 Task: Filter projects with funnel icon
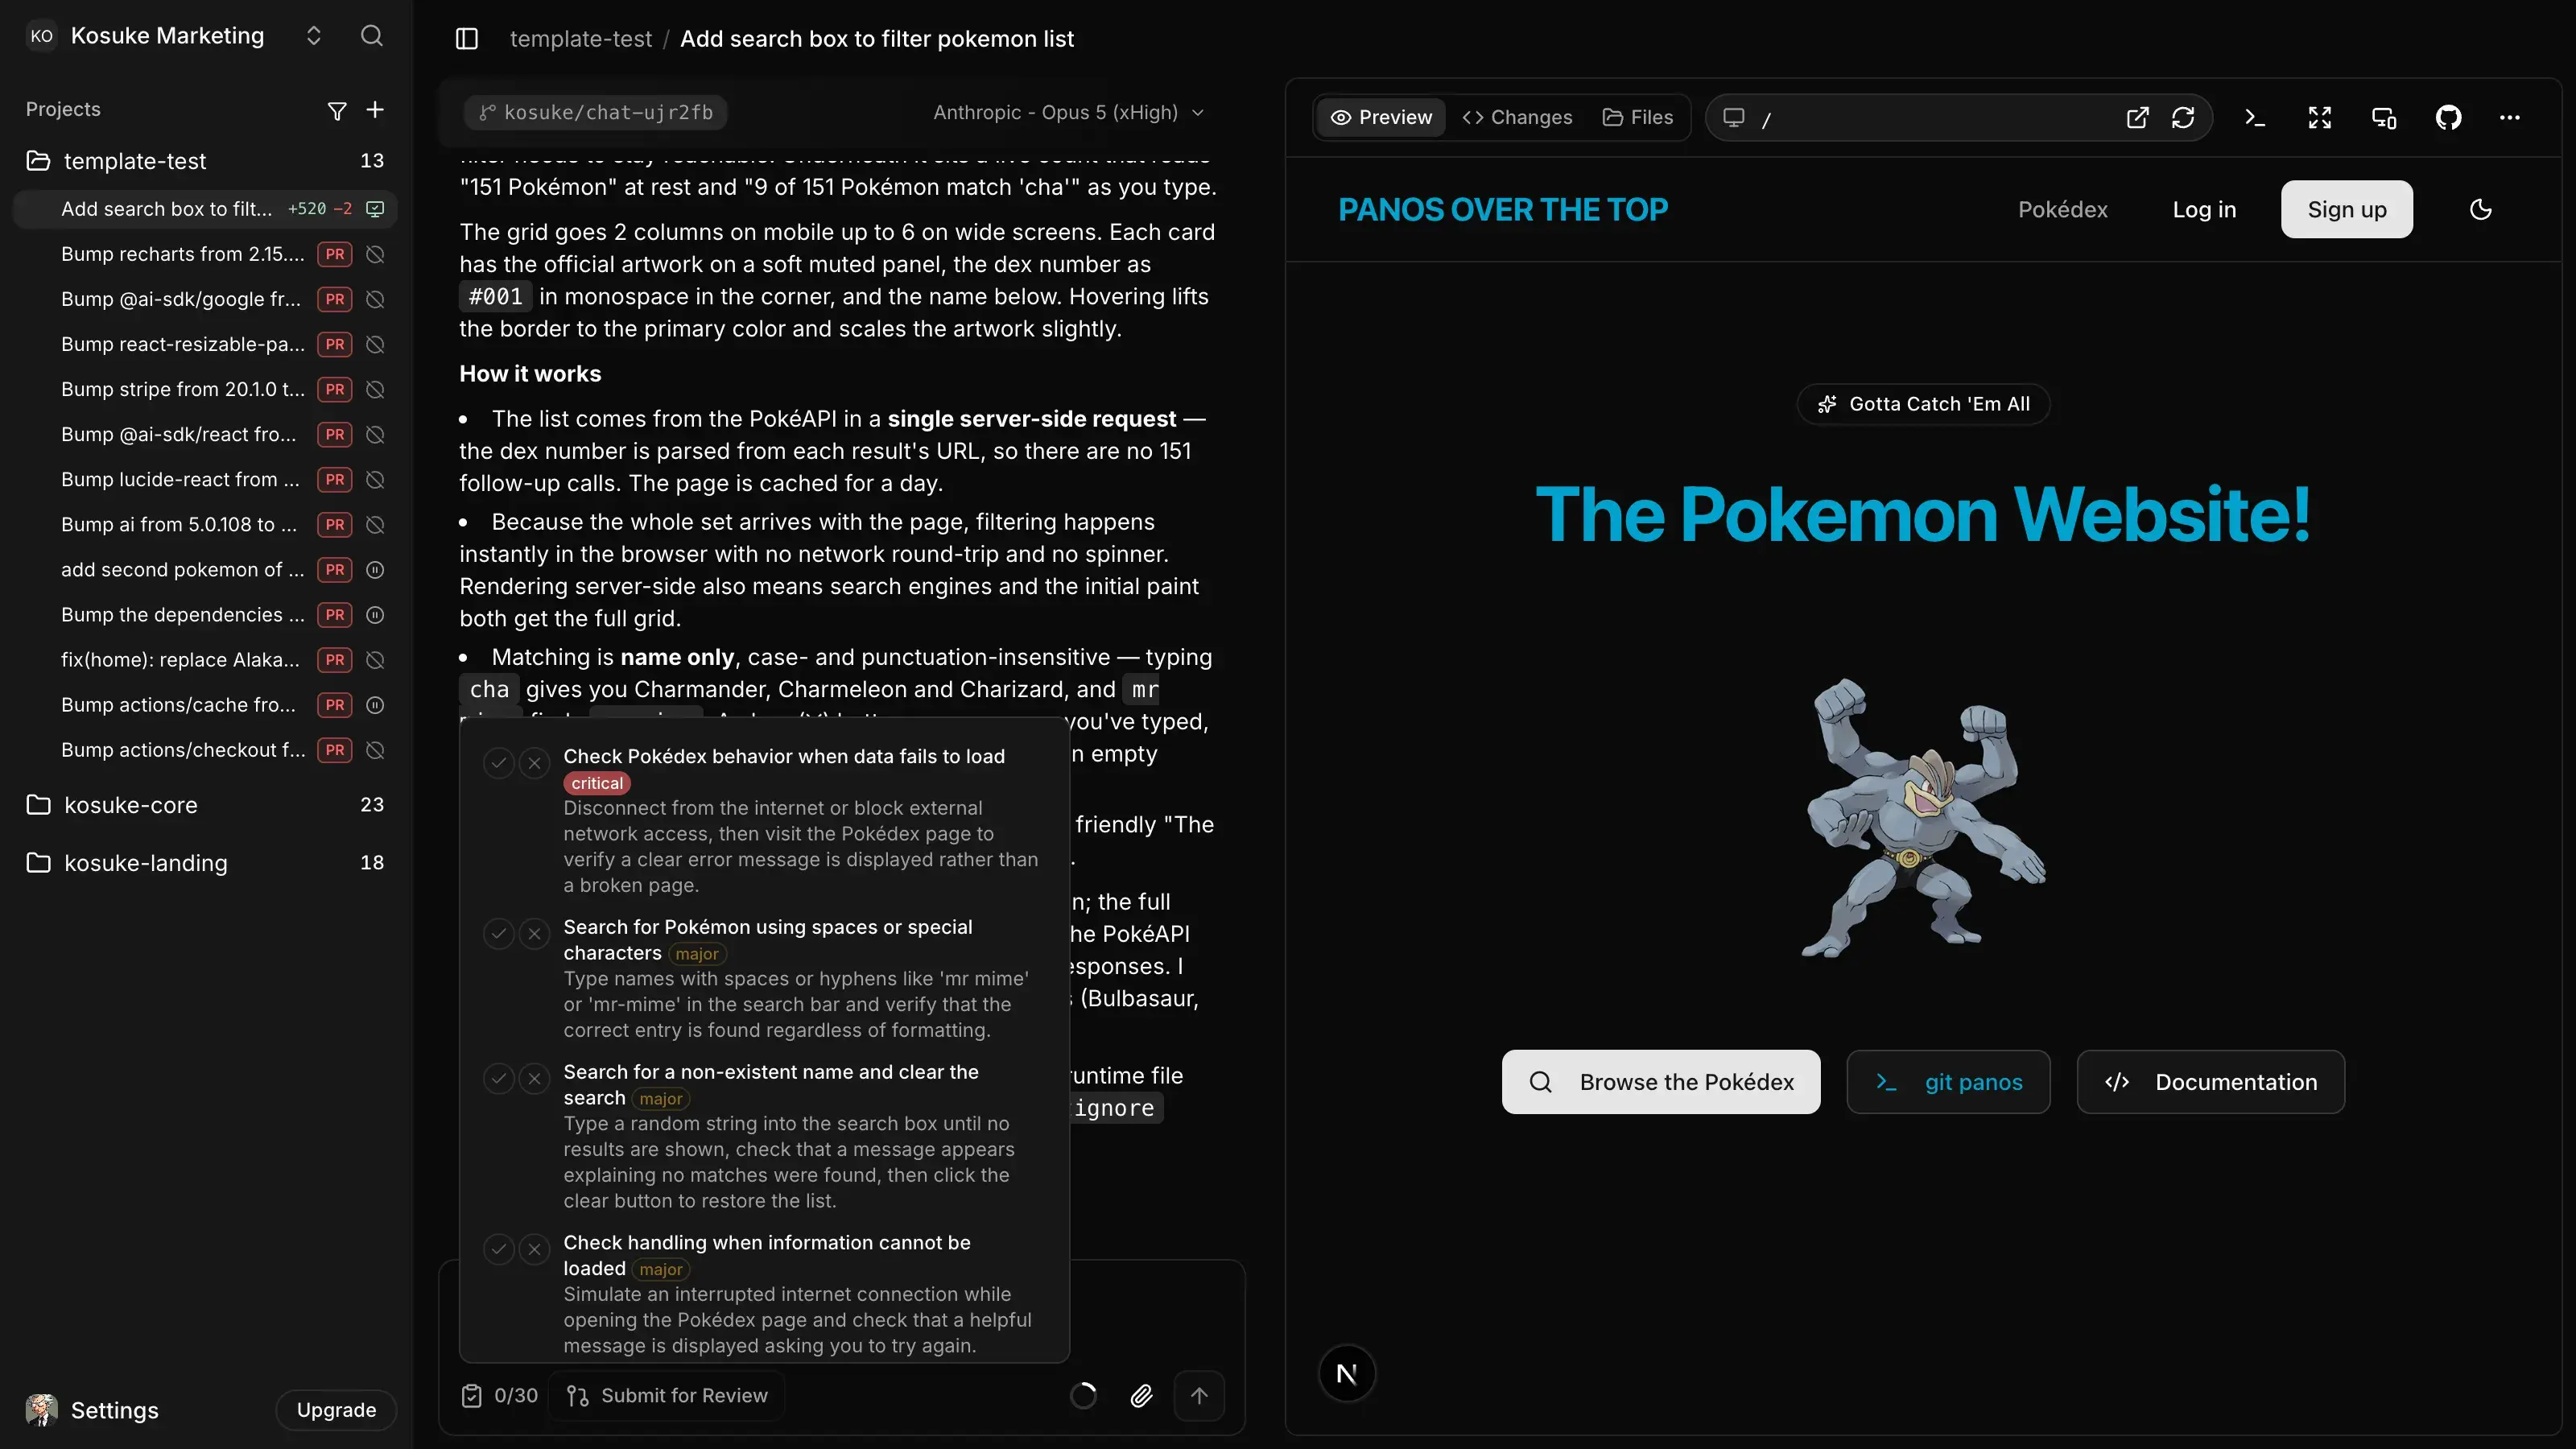337,110
